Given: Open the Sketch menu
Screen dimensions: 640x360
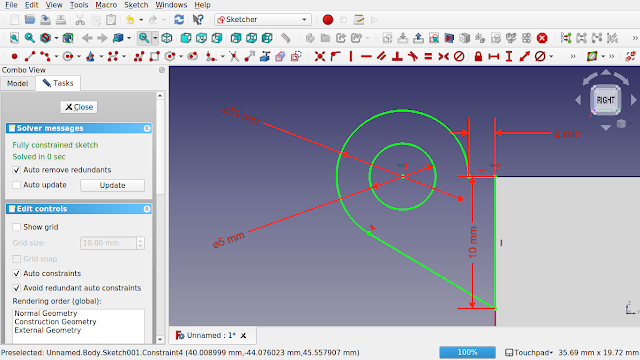Looking at the screenshot, I should tap(136, 5).
